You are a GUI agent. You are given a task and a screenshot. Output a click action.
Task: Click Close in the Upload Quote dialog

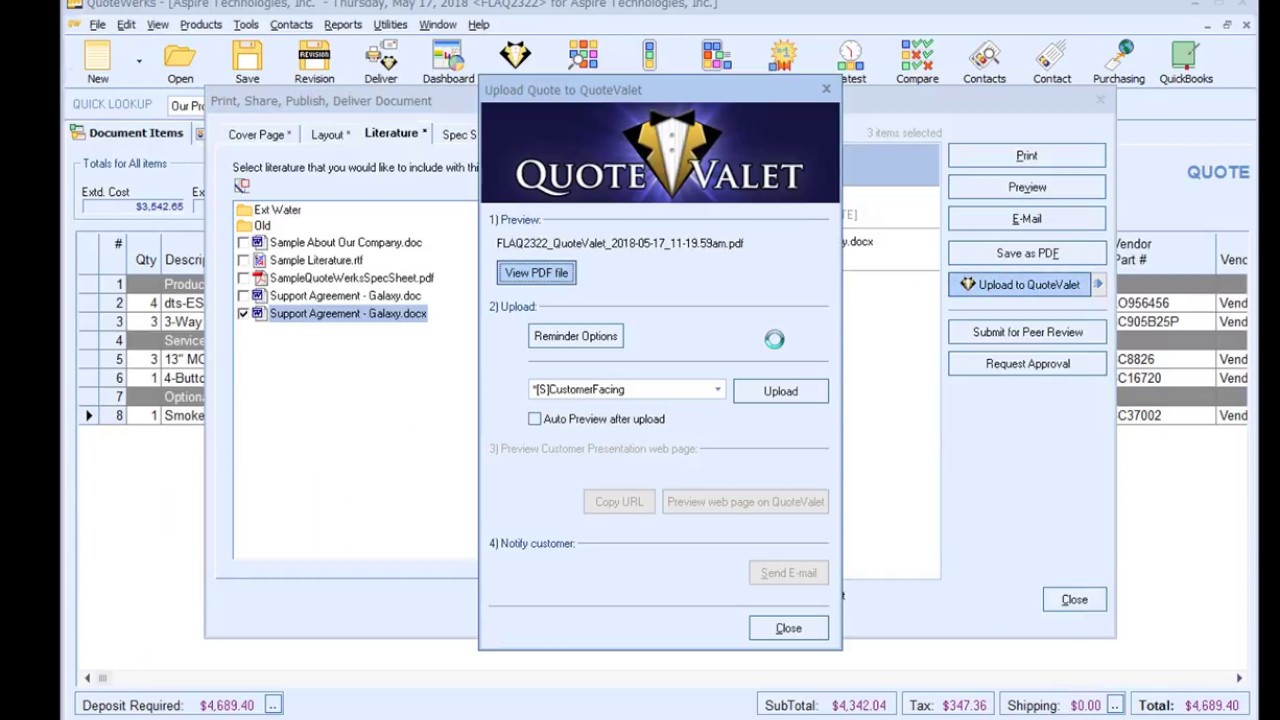(789, 628)
